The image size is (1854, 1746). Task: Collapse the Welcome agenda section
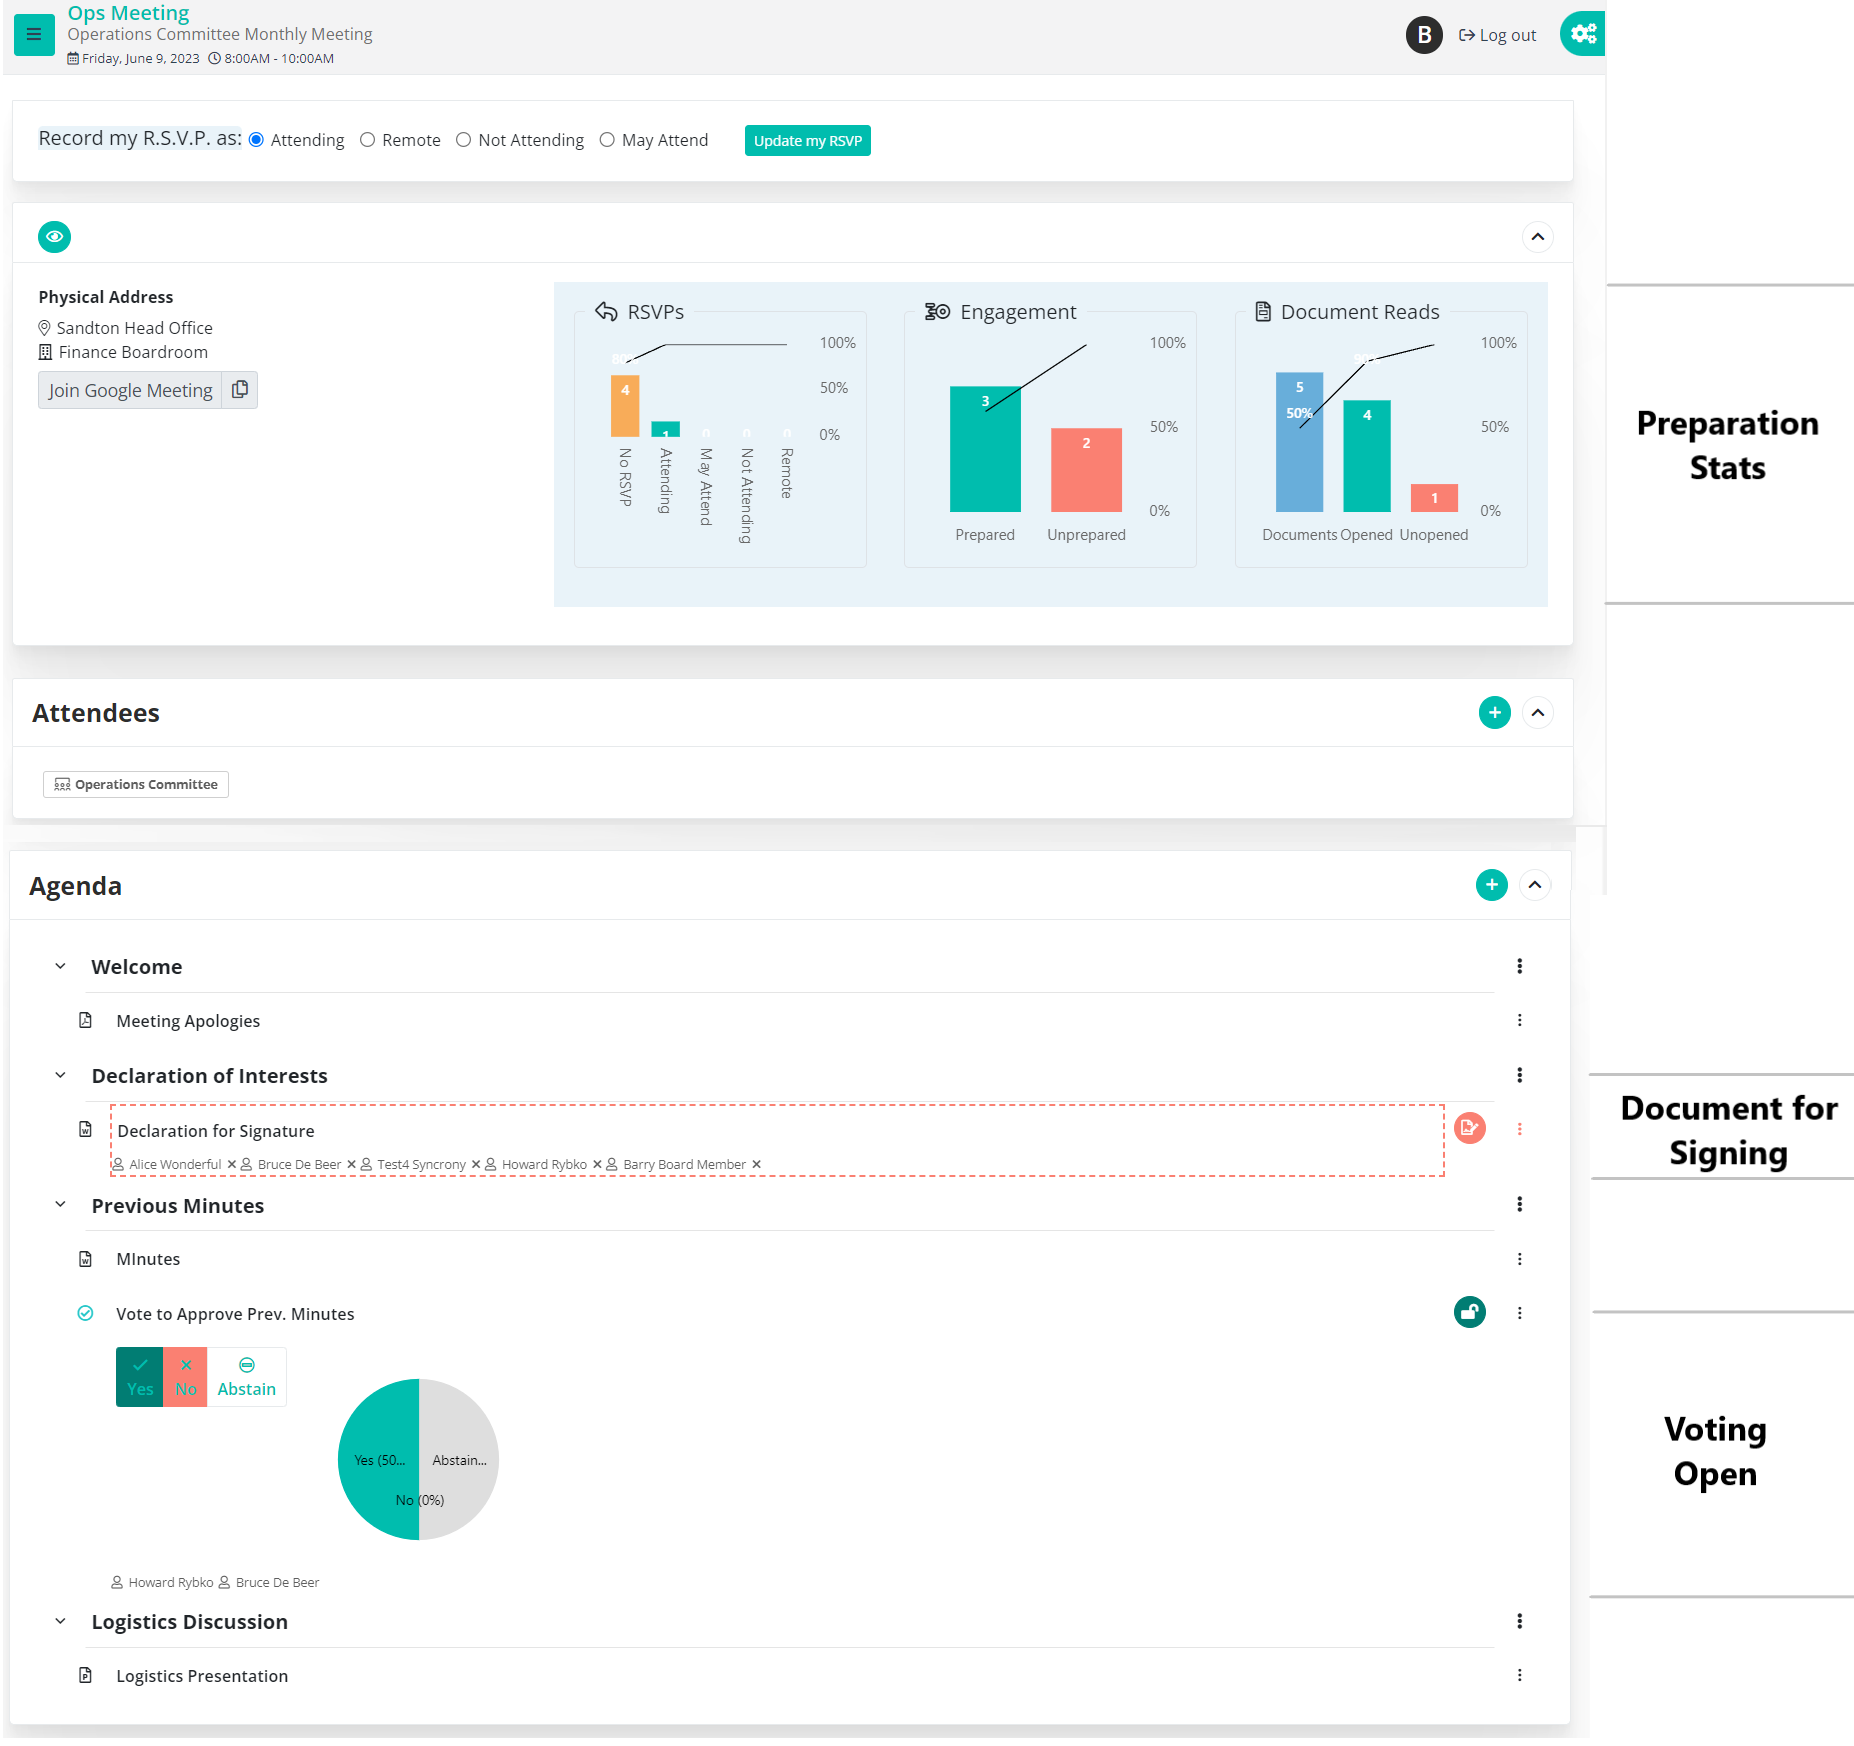tap(60, 967)
